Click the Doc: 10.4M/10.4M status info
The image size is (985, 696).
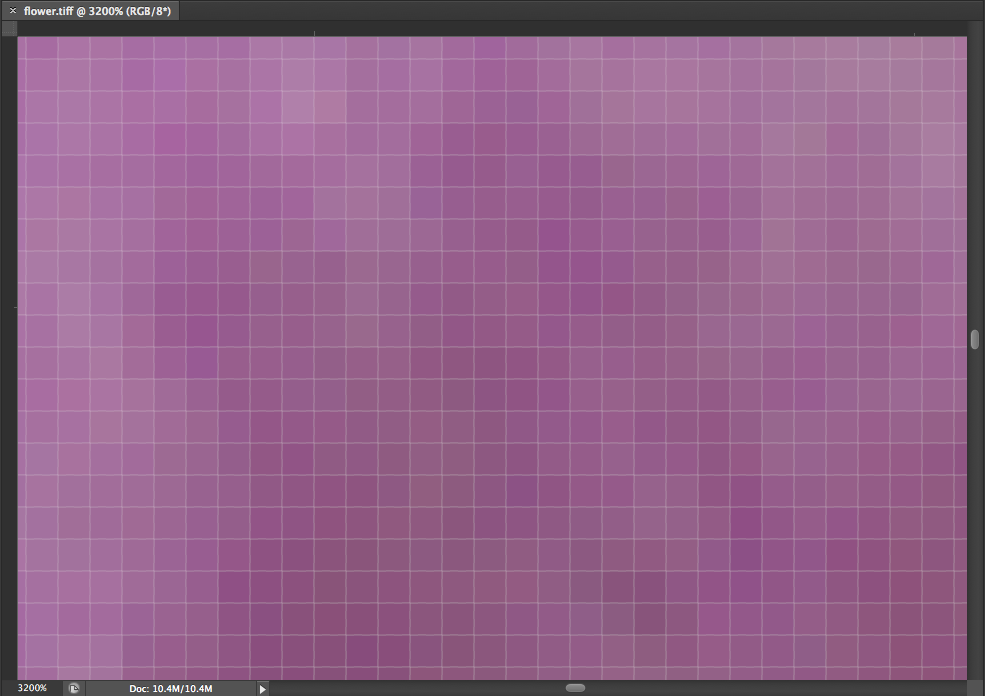(170, 688)
